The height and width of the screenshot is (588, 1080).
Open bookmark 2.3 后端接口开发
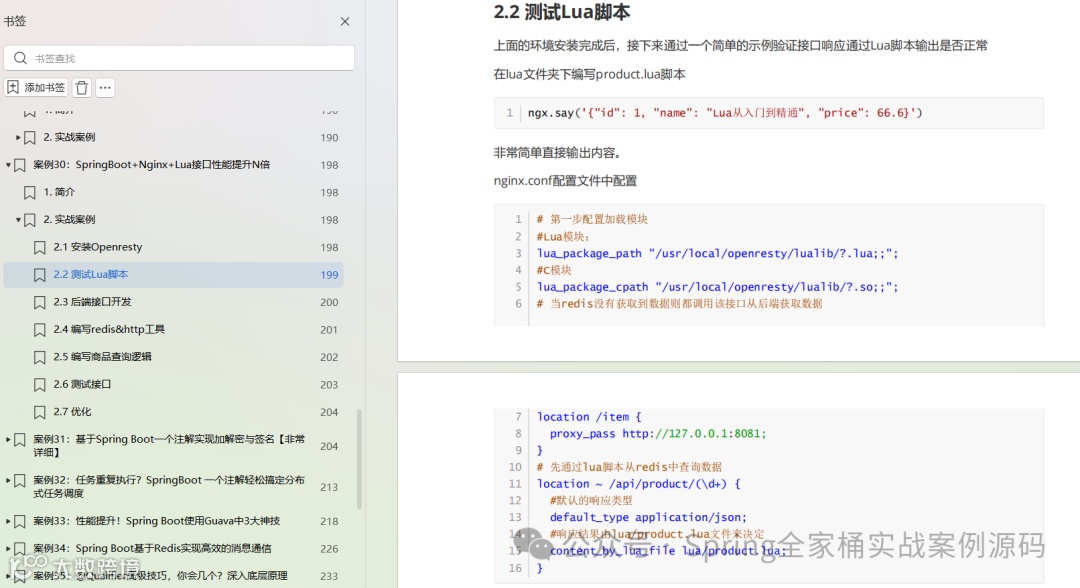point(92,302)
